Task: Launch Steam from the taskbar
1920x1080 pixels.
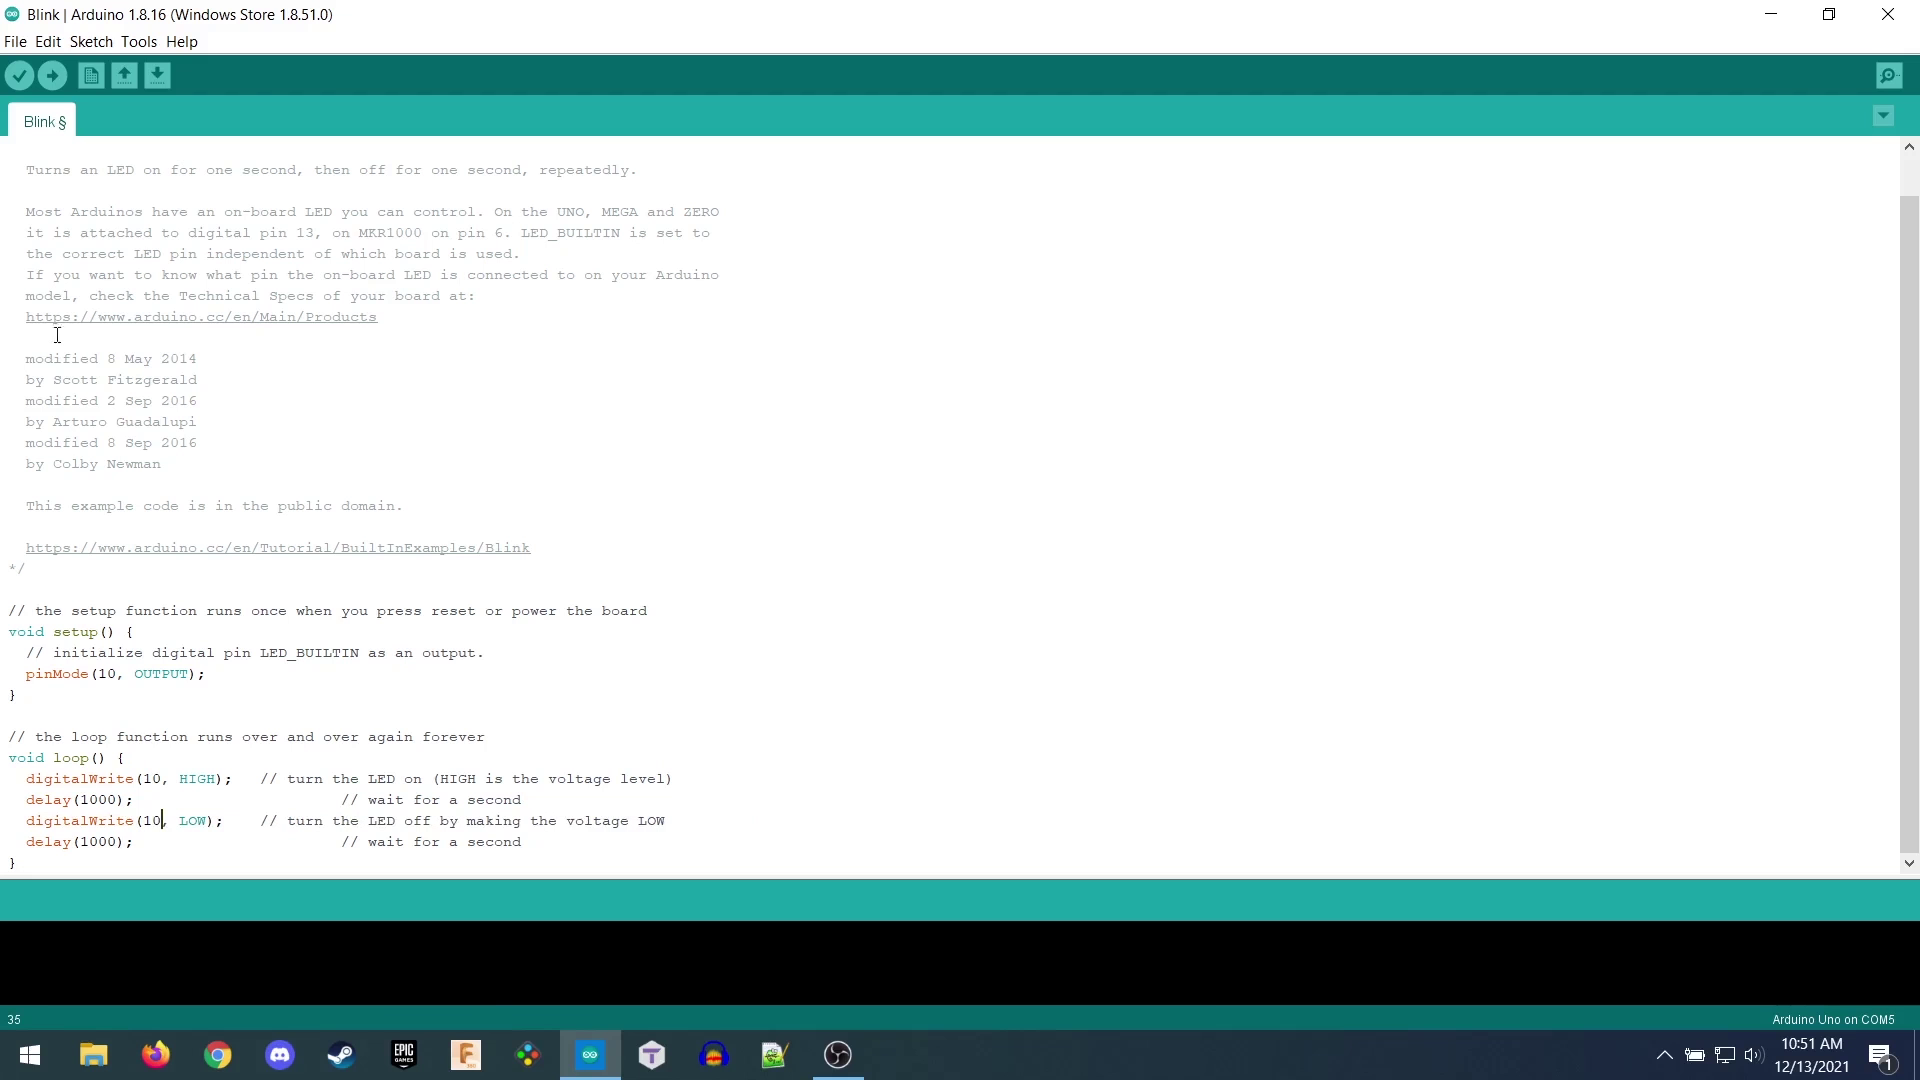Action: click(x=341, y=1055)
